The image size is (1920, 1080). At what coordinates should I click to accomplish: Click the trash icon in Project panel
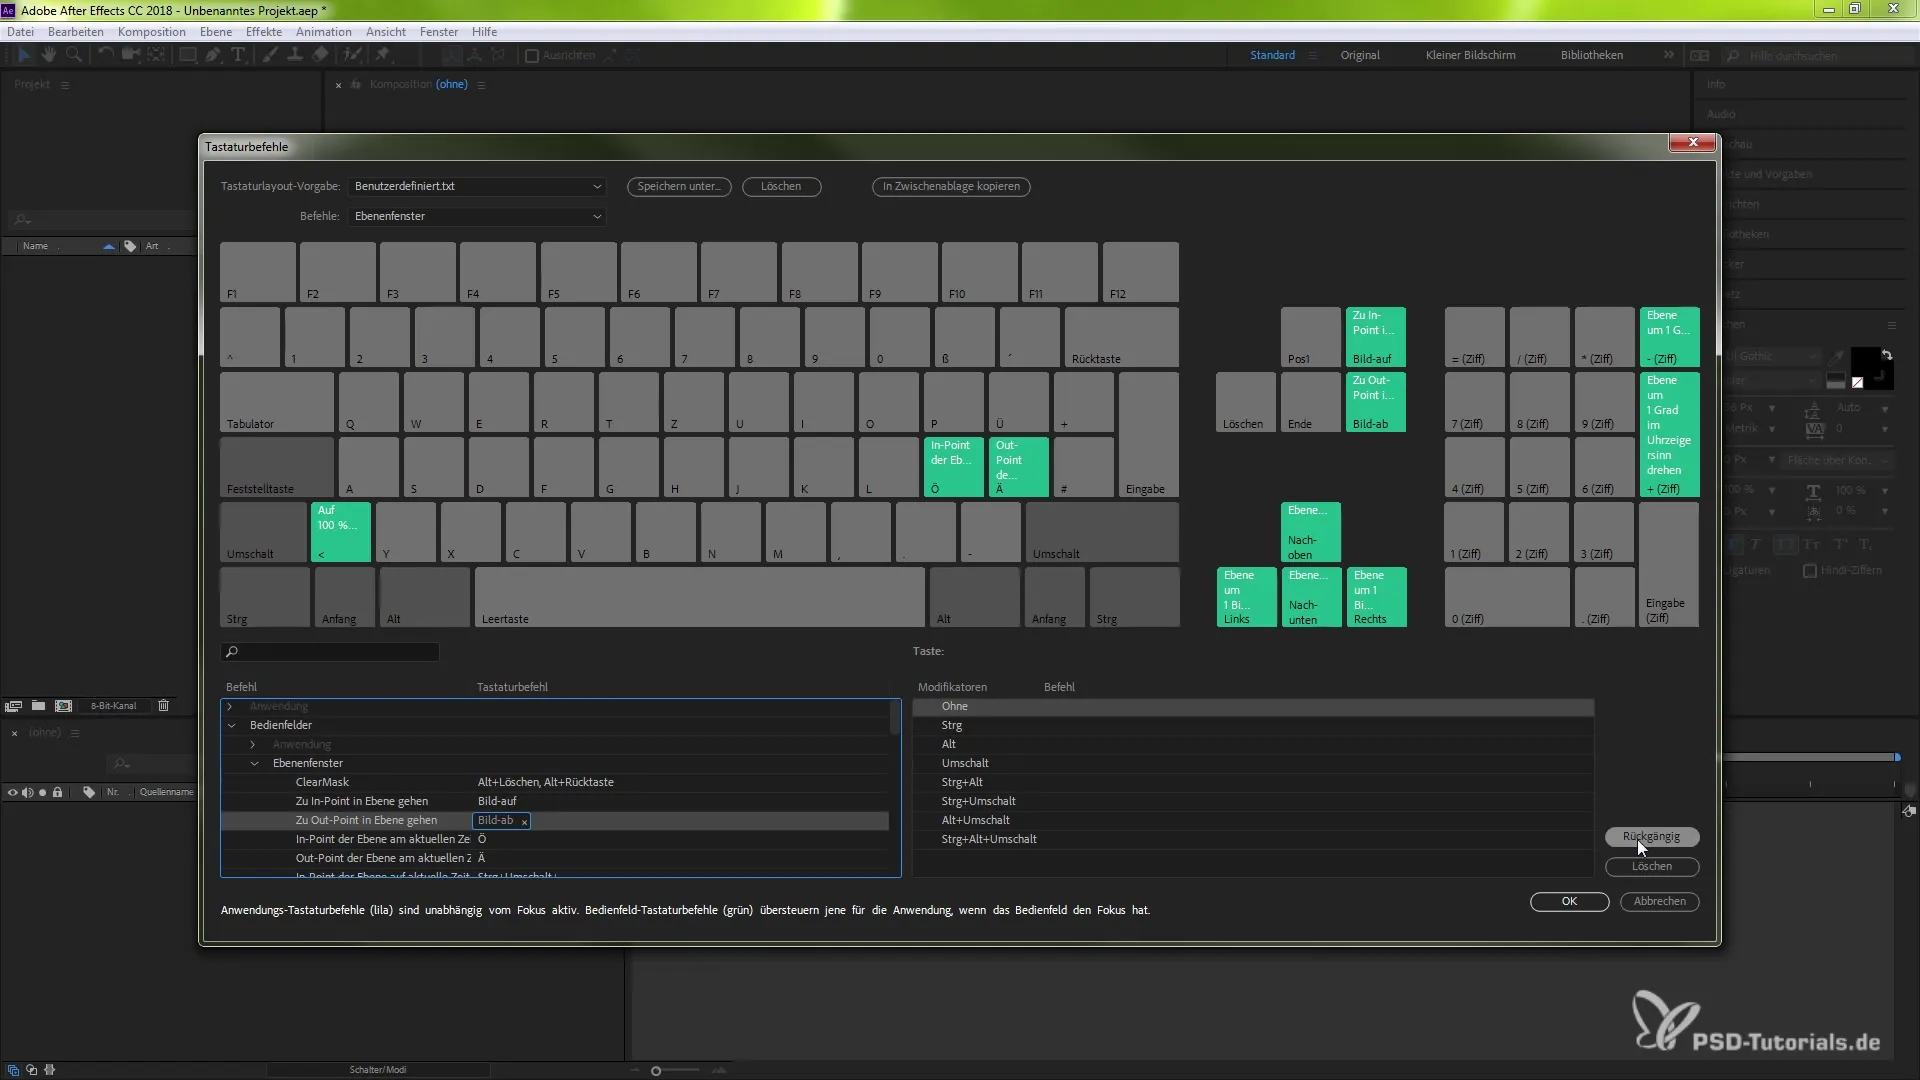[x=164, y=706]
